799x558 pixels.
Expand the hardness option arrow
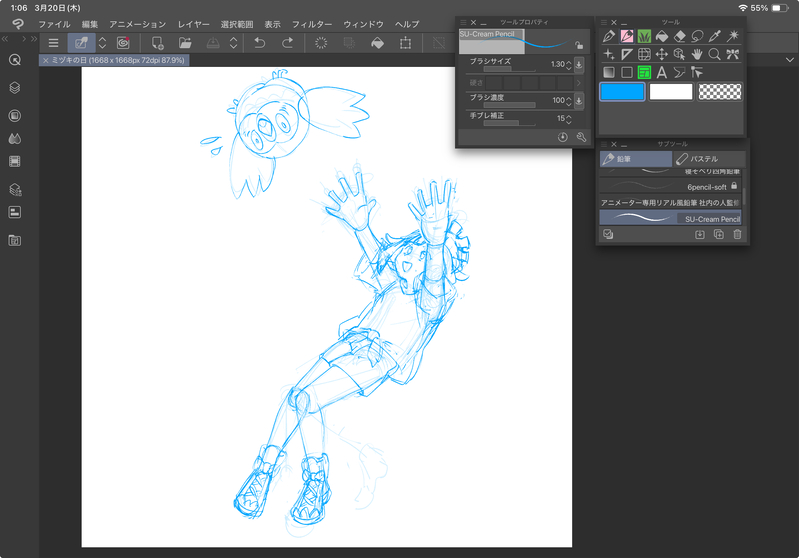(580, 82)
